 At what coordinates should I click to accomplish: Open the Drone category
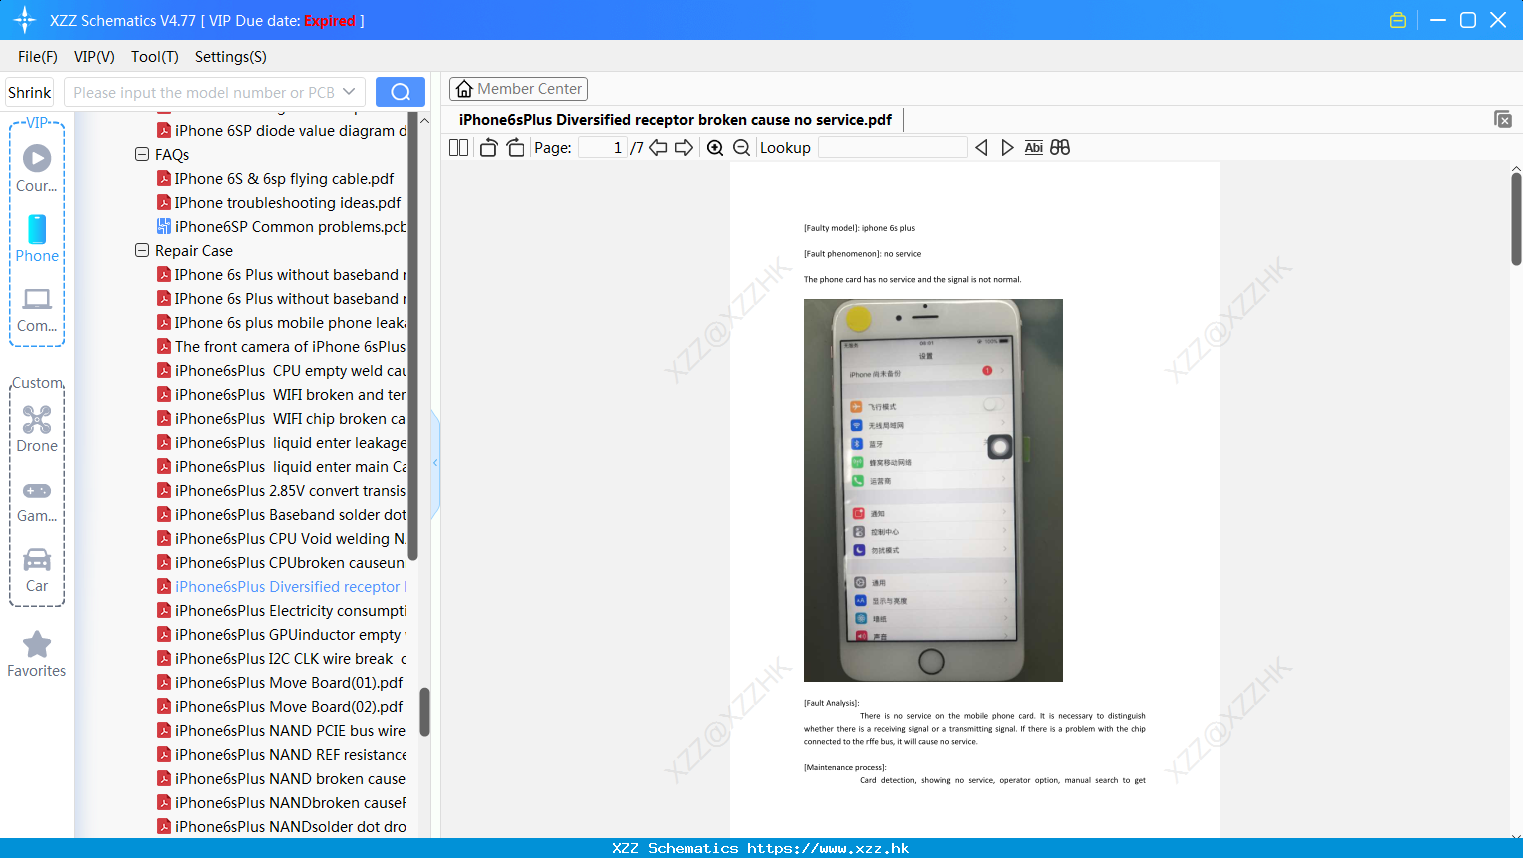(37, 429)
